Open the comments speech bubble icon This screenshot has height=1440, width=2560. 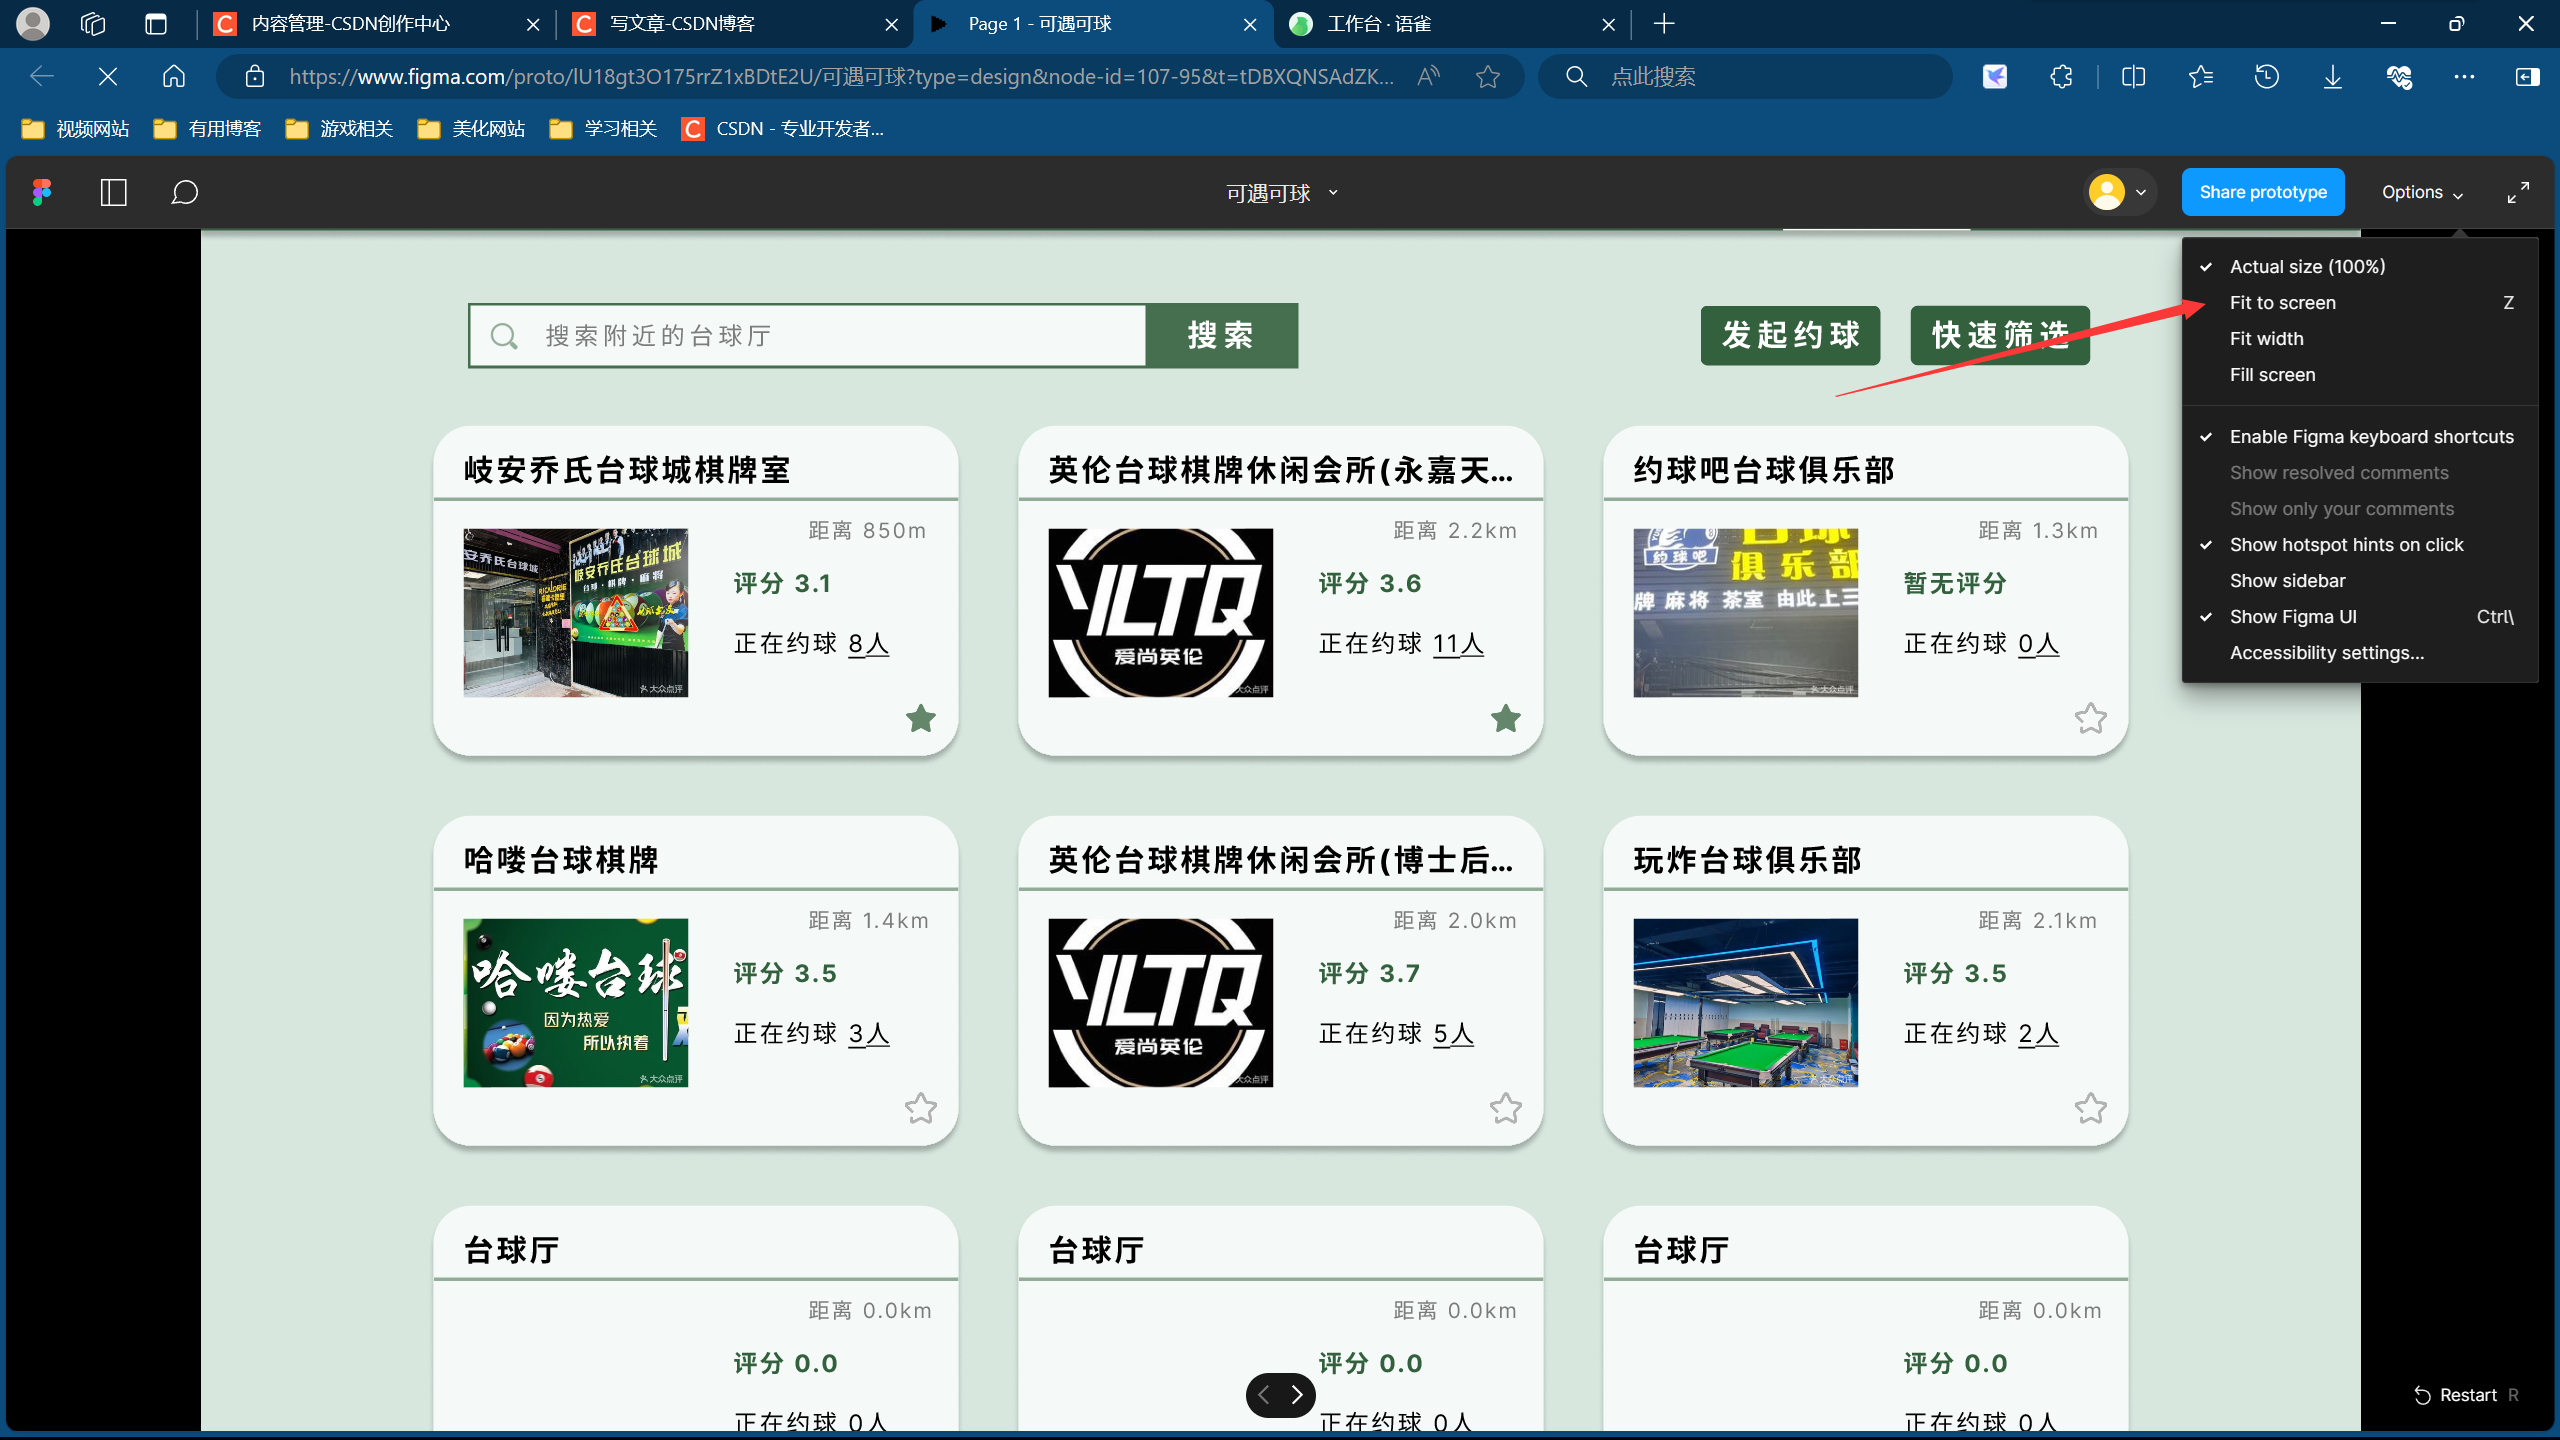pyautogui.click(x=184, y=192)
